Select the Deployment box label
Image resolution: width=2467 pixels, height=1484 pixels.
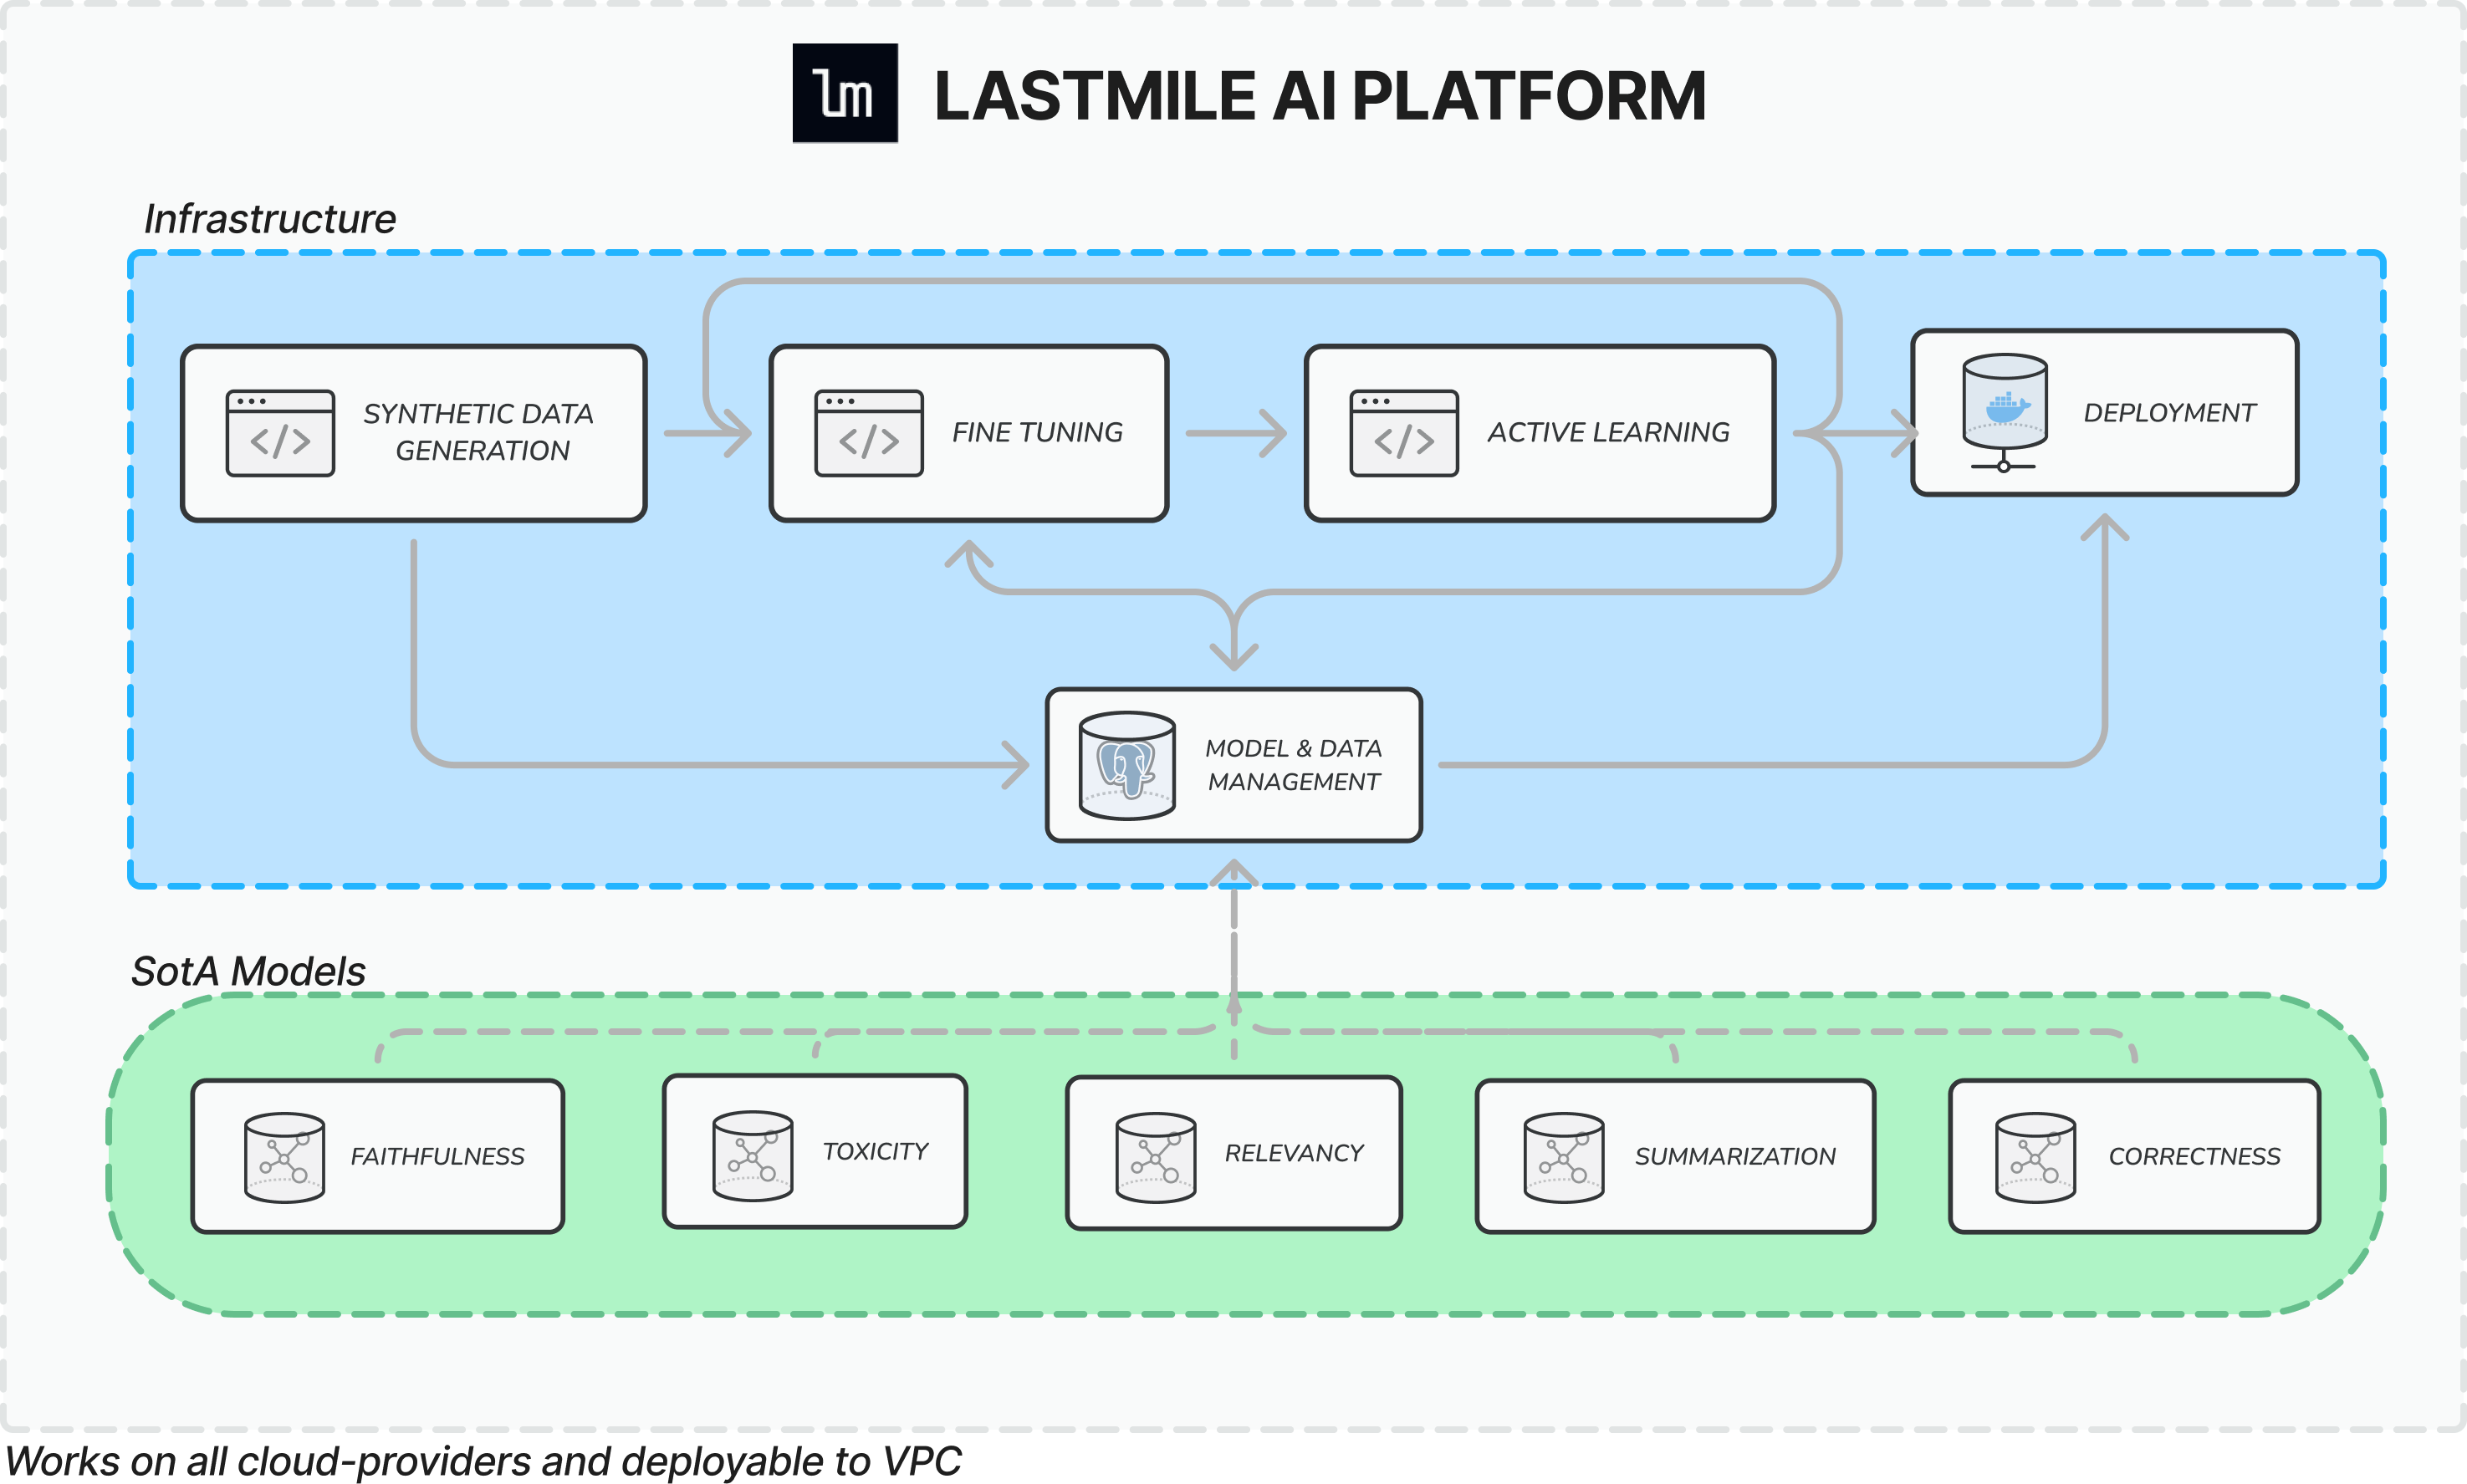tap(2170, 412)
